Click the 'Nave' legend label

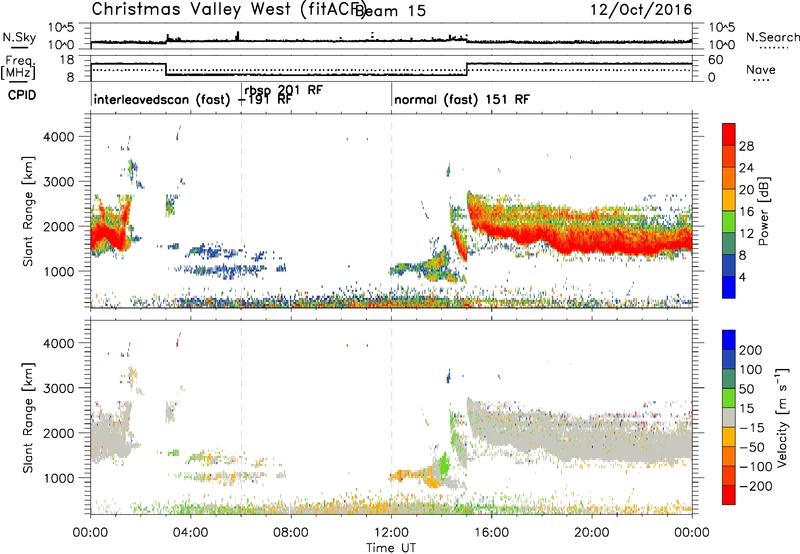(760, 70)
